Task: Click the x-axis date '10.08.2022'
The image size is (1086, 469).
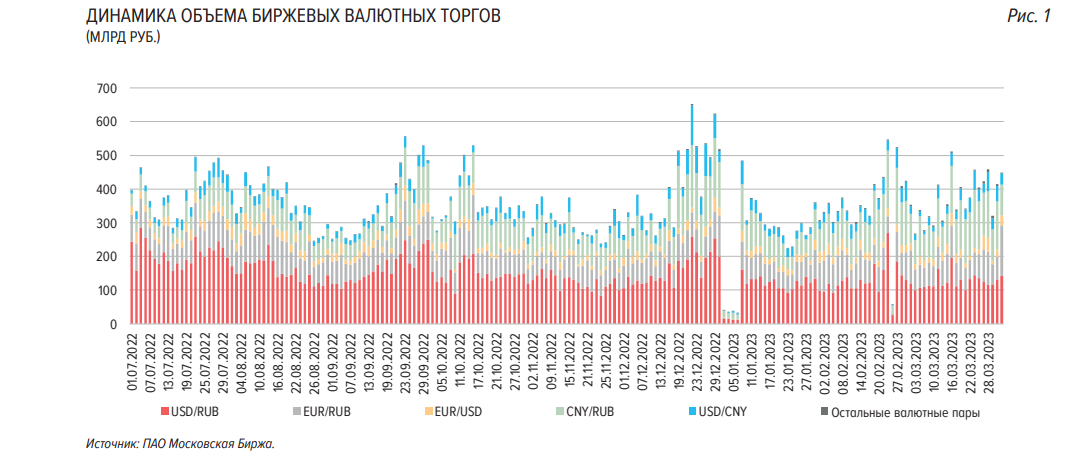Action: (x=258, y=365)
